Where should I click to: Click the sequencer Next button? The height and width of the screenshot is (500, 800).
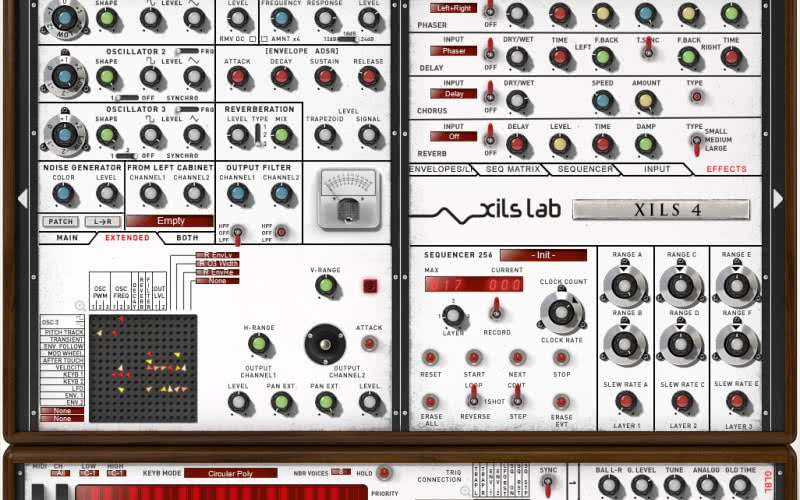pyautogui.click(x=517, y=357)
